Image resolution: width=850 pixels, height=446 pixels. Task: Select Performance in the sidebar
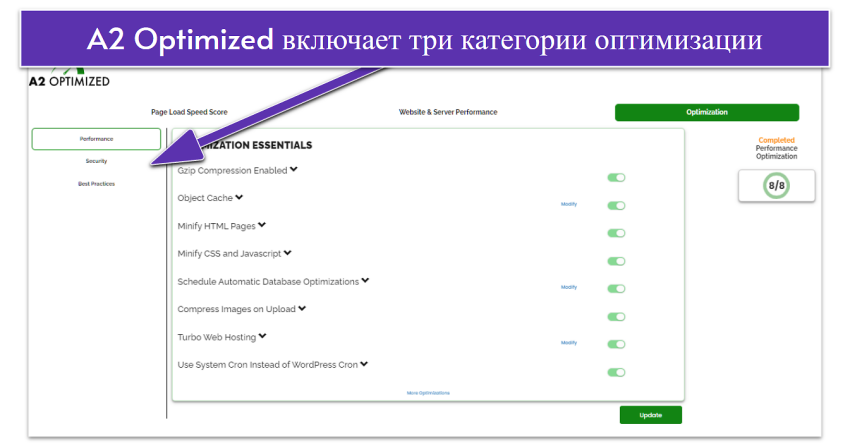[x=96, y=139]
